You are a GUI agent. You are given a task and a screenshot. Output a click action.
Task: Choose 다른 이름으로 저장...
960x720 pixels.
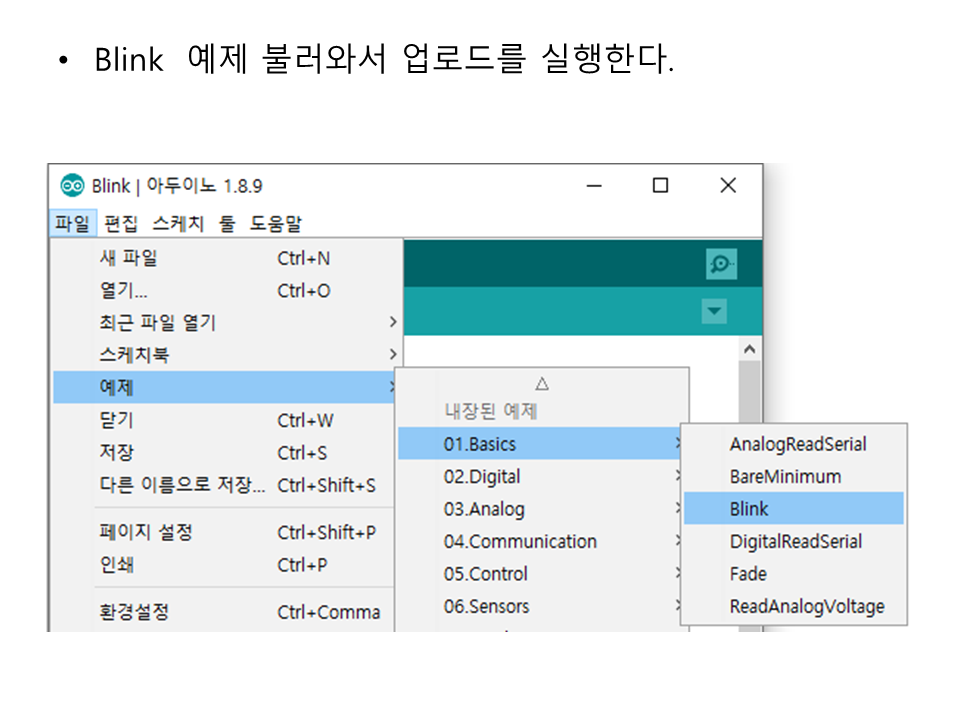224,485
